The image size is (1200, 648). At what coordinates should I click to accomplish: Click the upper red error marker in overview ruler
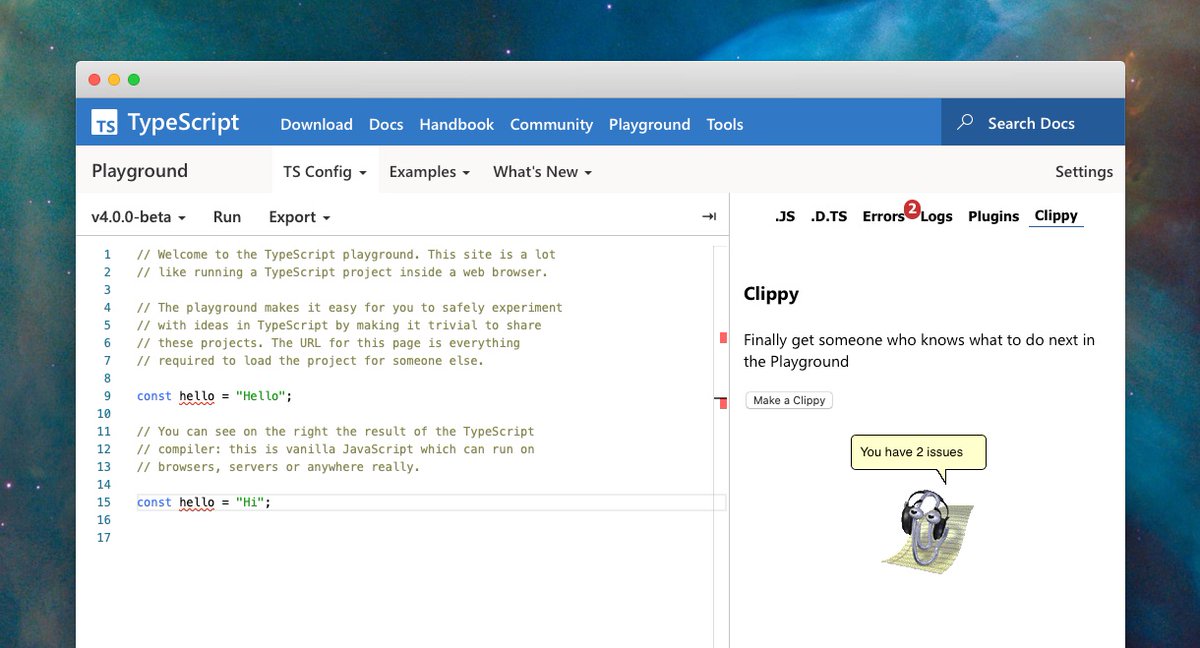(x=723, y=338)
